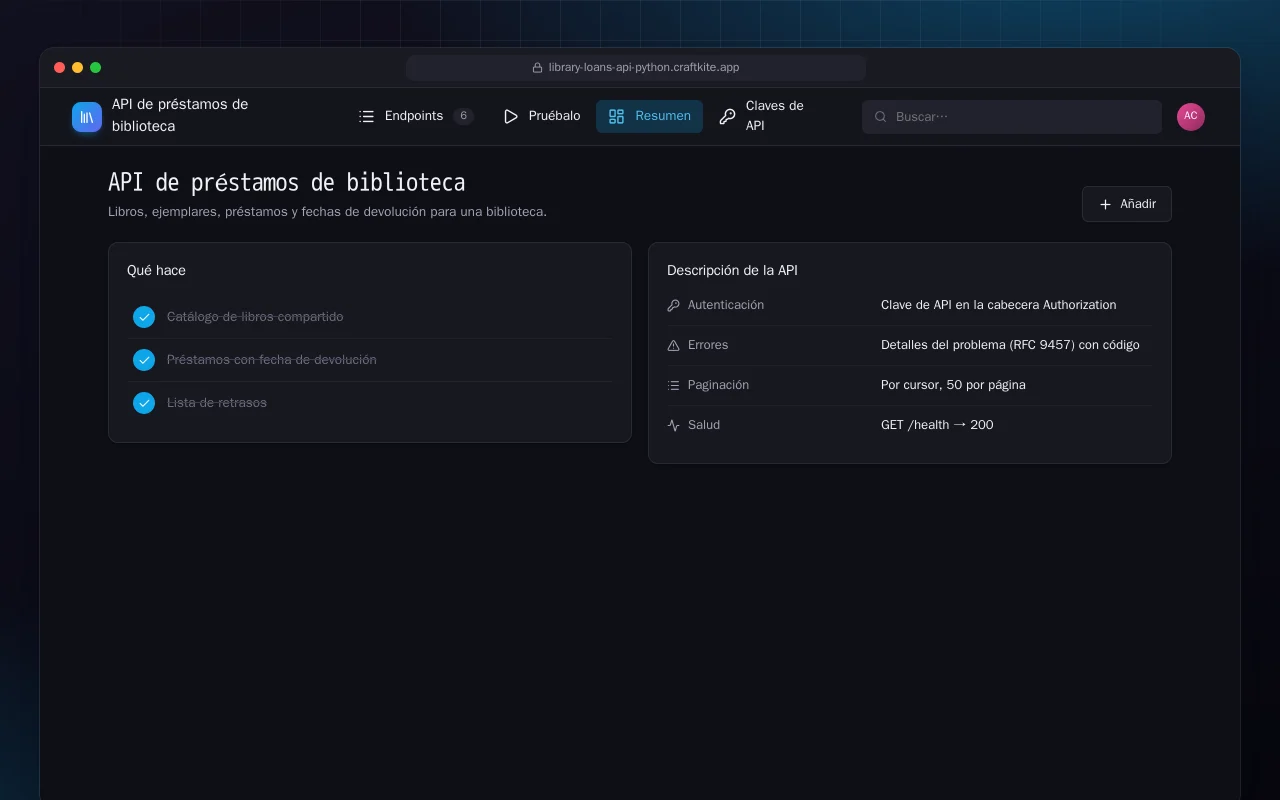This screenshot has height=800, width=1280.
Task: Click the 'Catálogo de libros compartido' text
Action: pyautogui.click(x=255, y=317)
